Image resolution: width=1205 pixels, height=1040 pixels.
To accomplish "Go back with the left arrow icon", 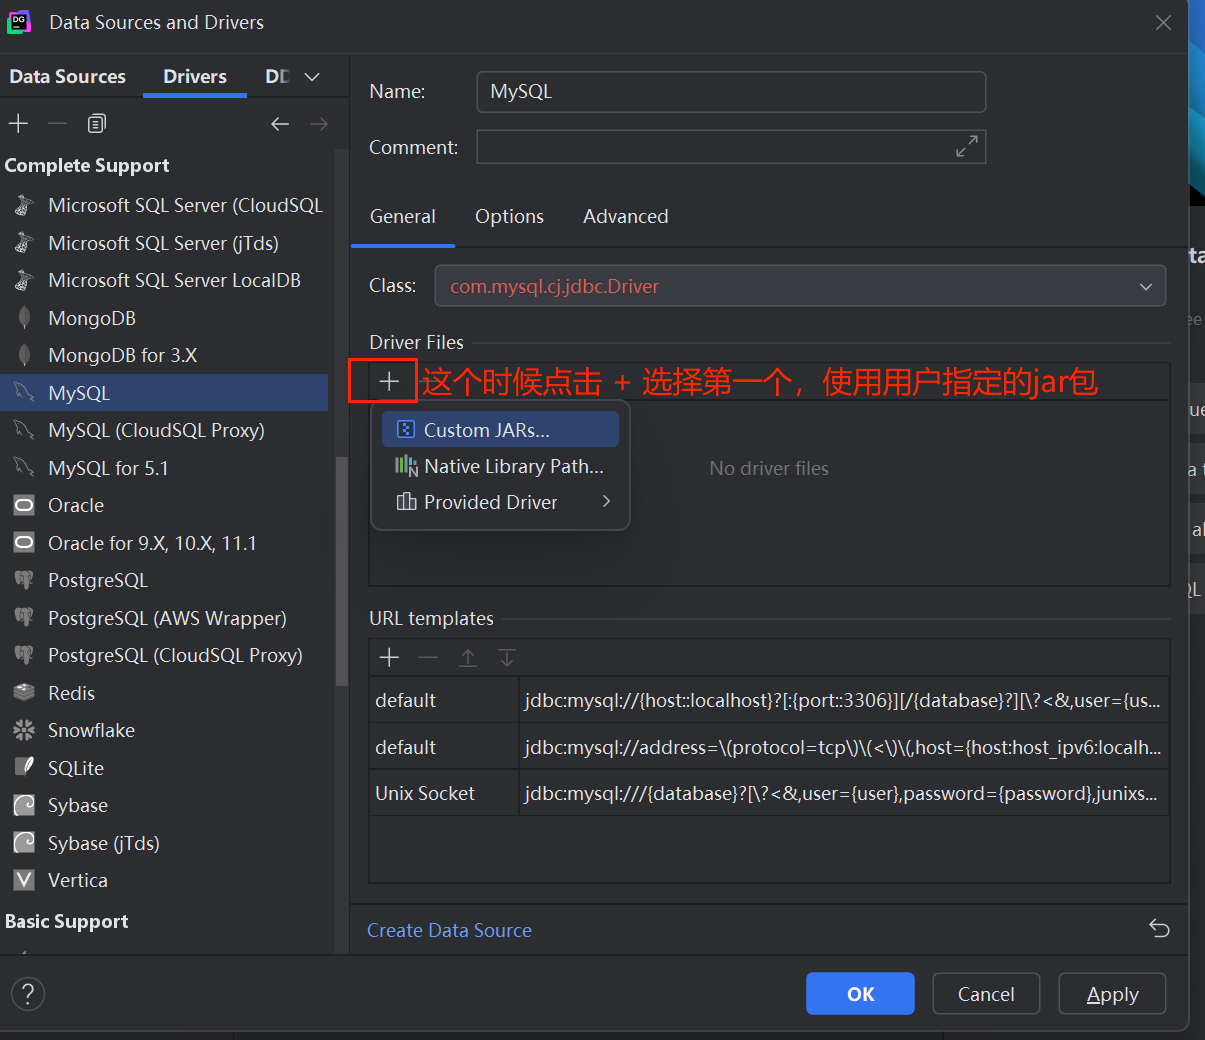I will pos(280,124).
